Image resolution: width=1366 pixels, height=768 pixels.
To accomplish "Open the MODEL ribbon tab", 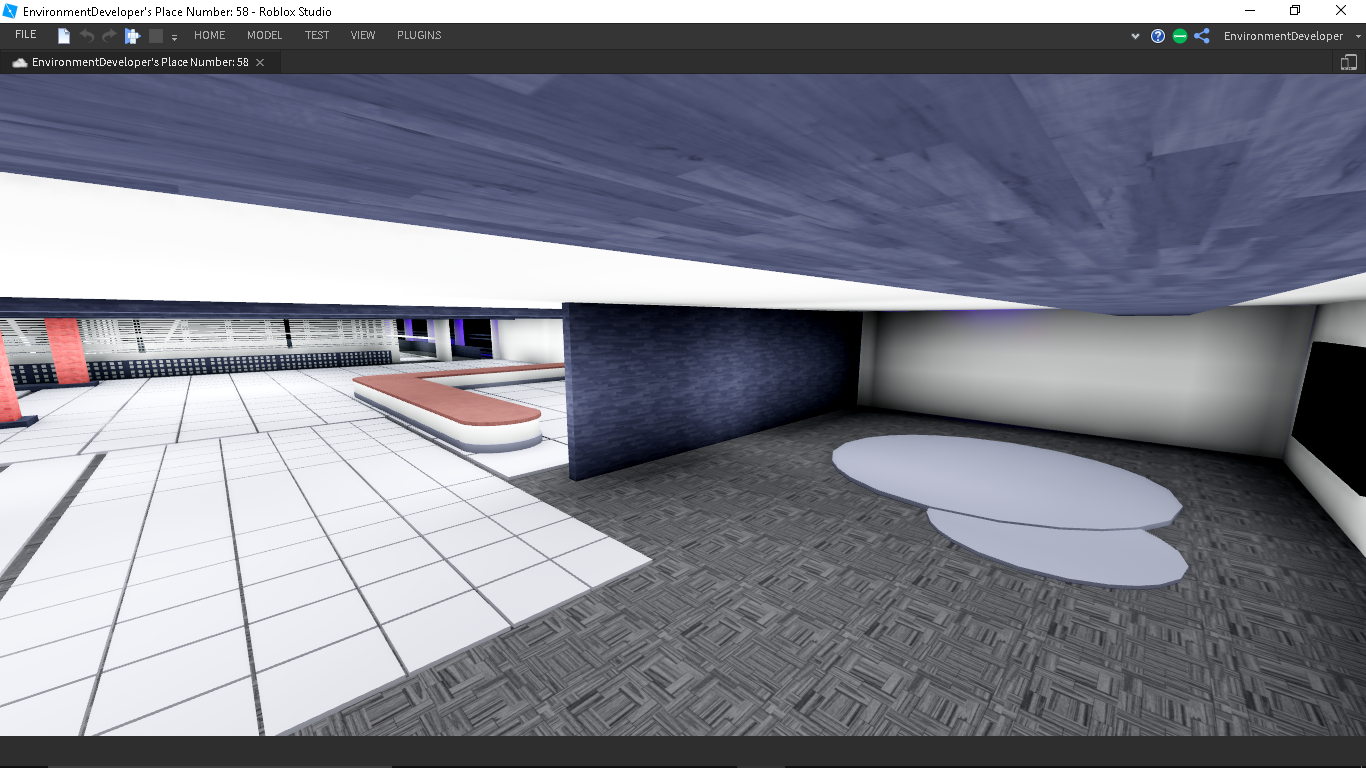I will pyautogui.click(x=265, y=35).
